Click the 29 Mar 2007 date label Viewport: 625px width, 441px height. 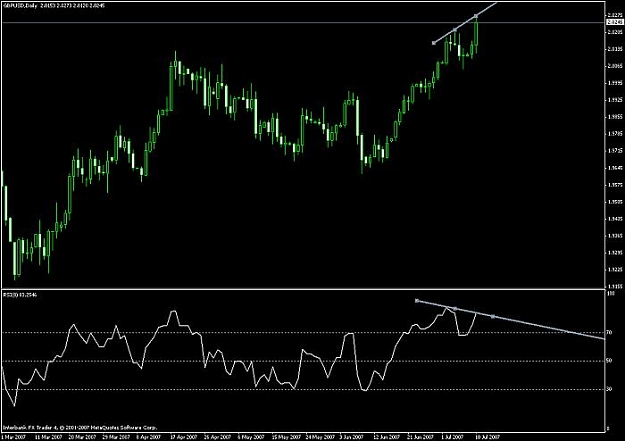(x=116, y=437)
